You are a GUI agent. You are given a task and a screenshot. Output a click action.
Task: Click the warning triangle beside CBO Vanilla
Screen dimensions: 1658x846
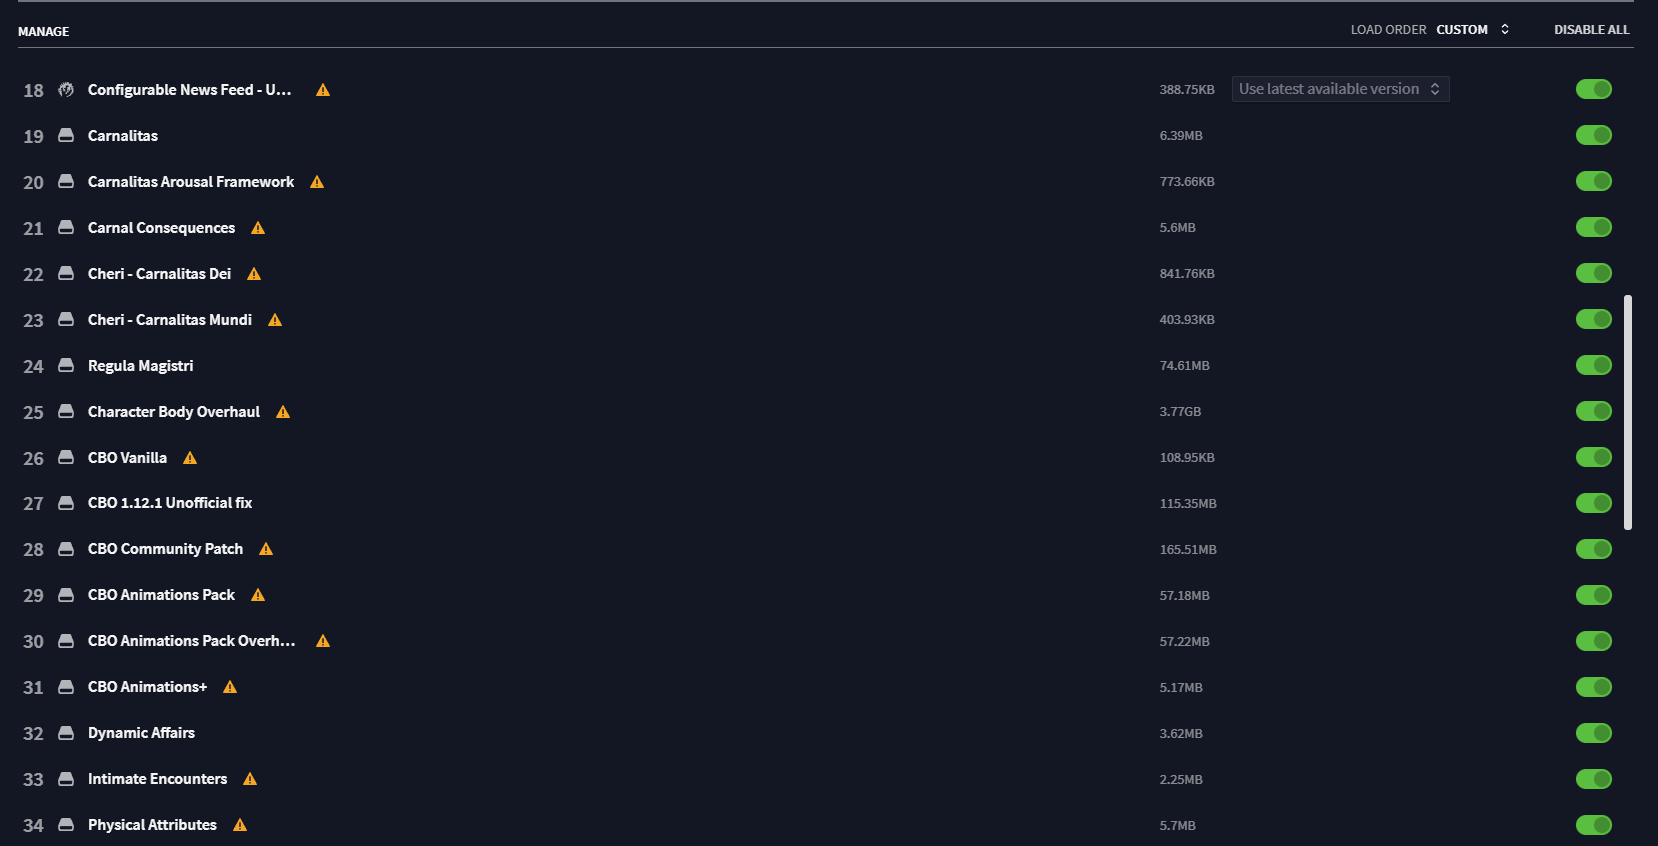tap(190, 458)
